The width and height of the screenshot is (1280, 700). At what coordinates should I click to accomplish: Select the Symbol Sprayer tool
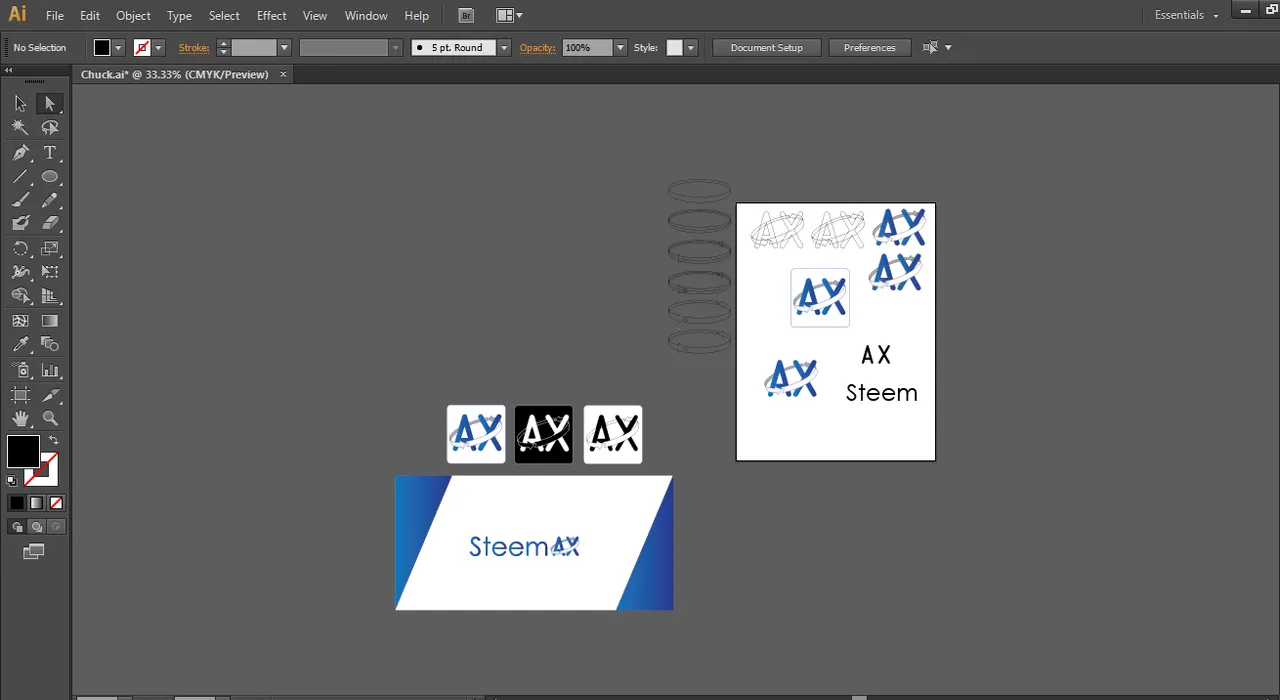(x=20, y=370)
